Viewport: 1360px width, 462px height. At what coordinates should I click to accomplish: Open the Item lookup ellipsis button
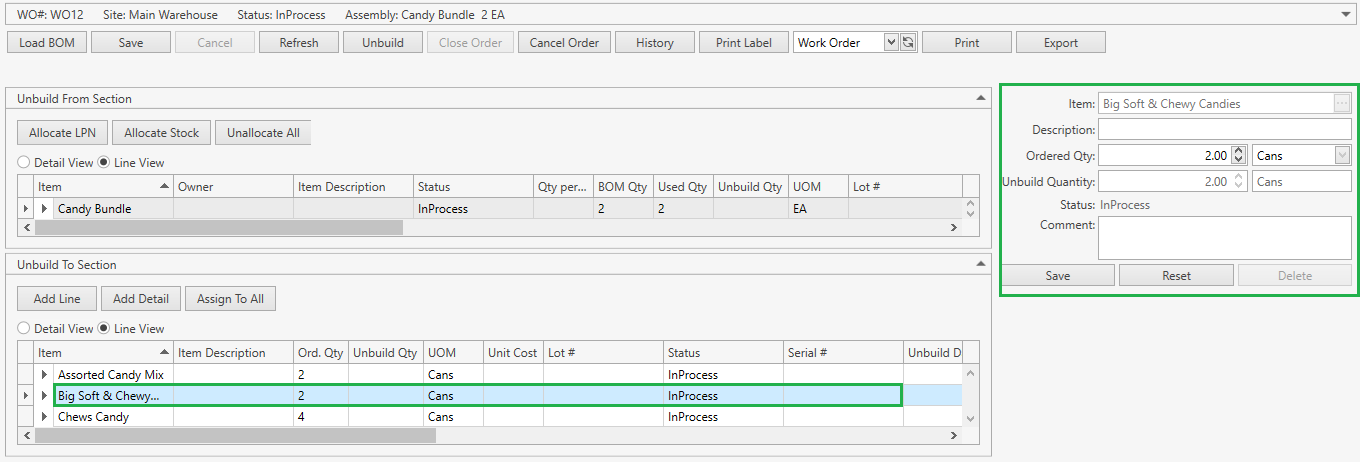[x=1342, y=103]
